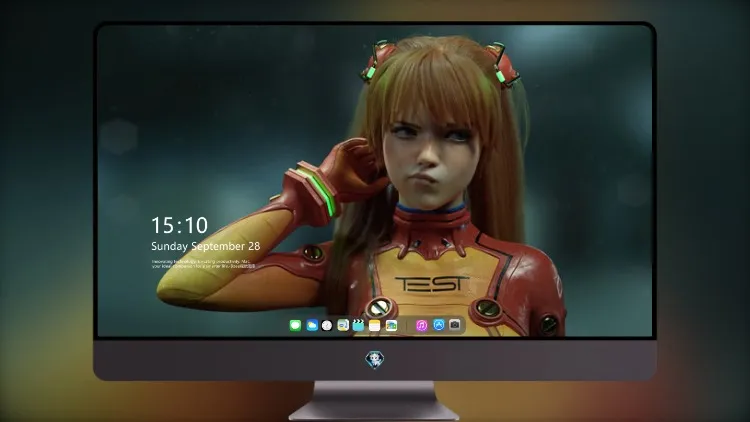Open the clapperboard Videos dock icon
Viewport: 750px width, 422px height.
[x=358, y=326]
